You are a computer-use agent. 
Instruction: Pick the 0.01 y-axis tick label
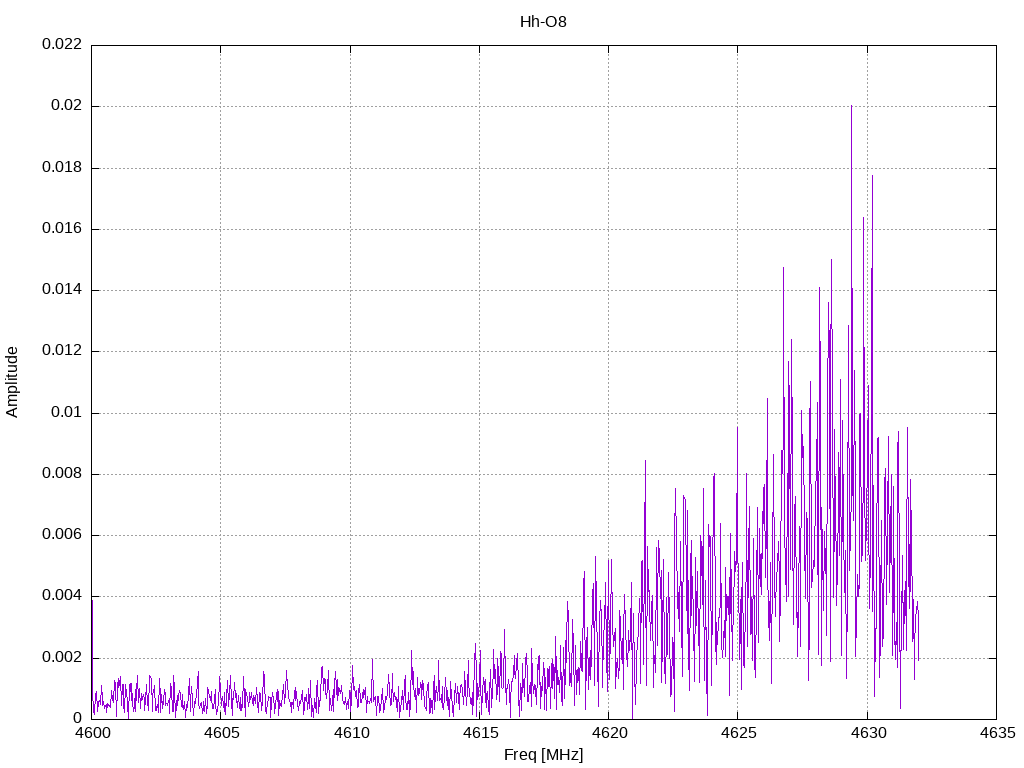click(x=67, y=413)
